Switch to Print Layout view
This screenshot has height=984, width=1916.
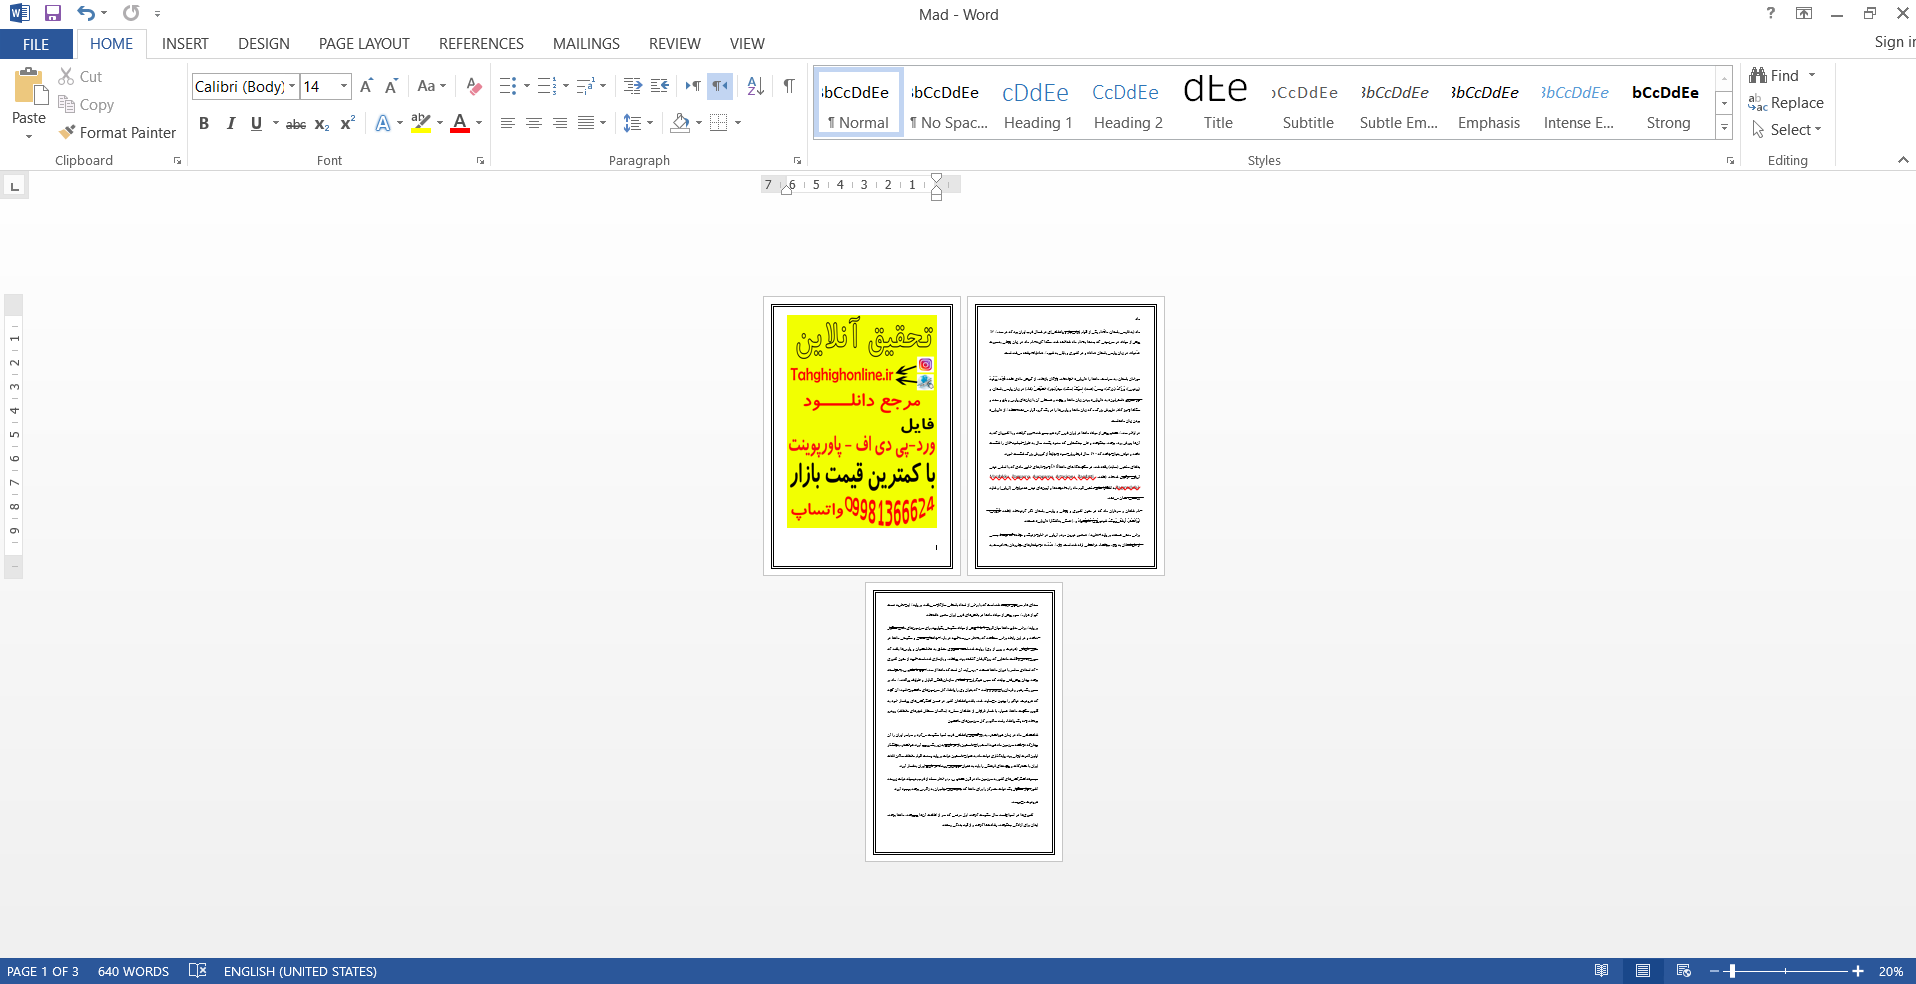1643,971
